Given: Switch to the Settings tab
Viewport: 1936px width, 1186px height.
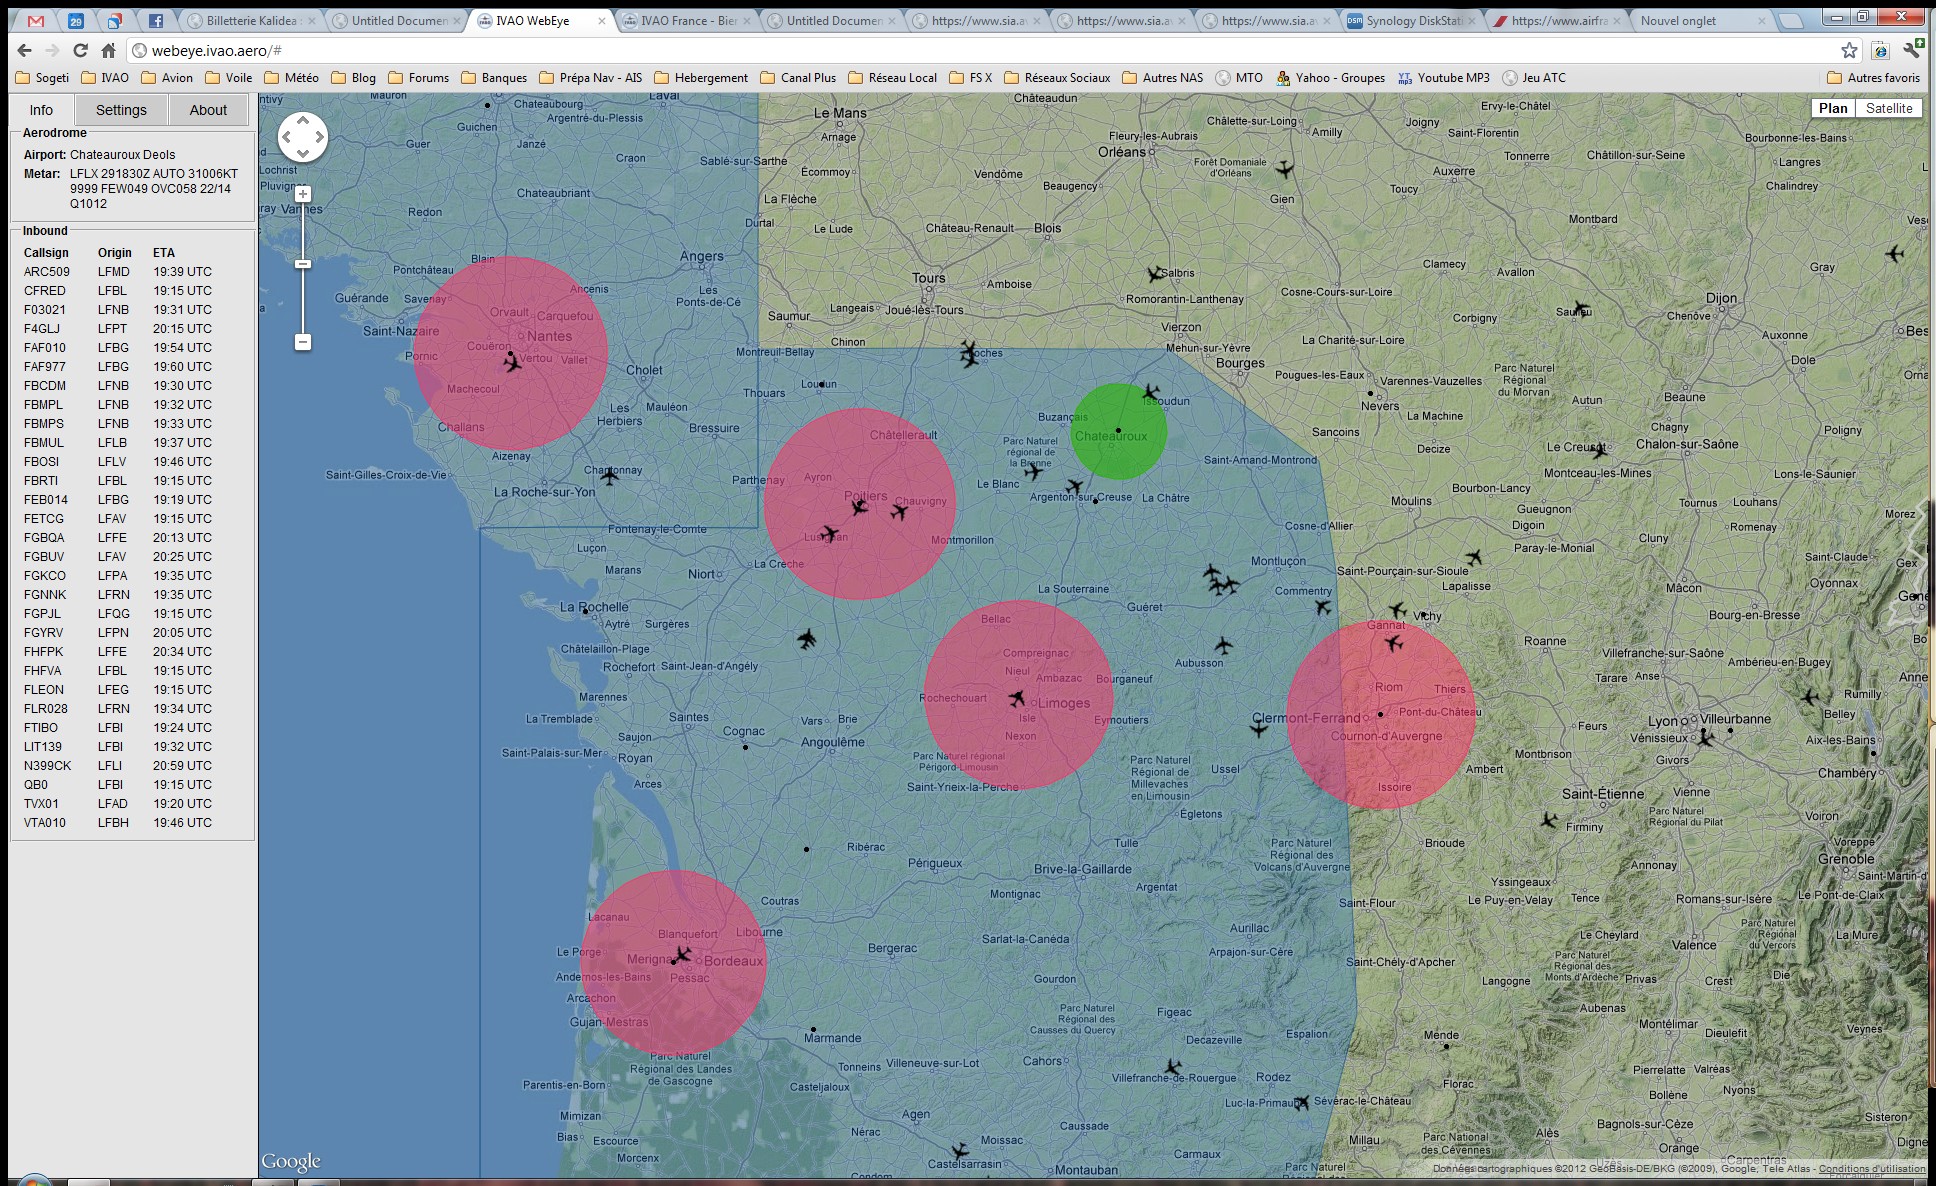Looking at the screenshot, I should (x=121, y=110).
